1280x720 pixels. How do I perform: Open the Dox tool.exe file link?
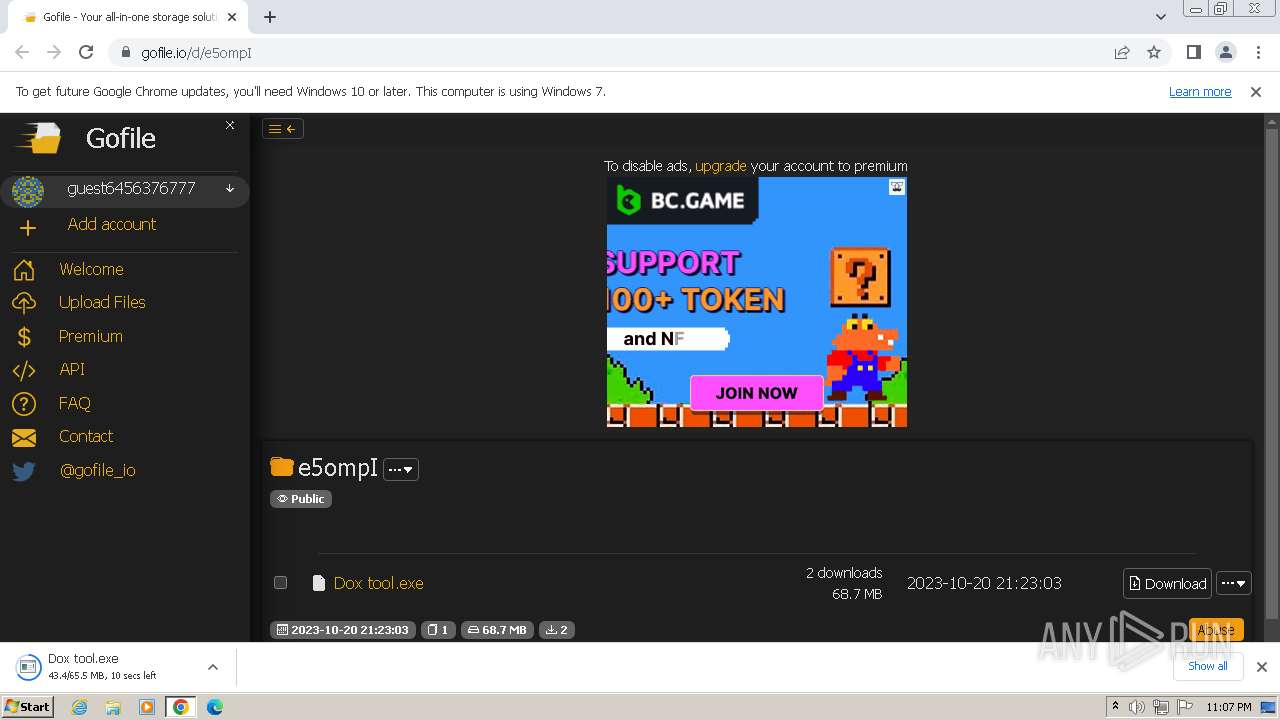click(379, 583)
